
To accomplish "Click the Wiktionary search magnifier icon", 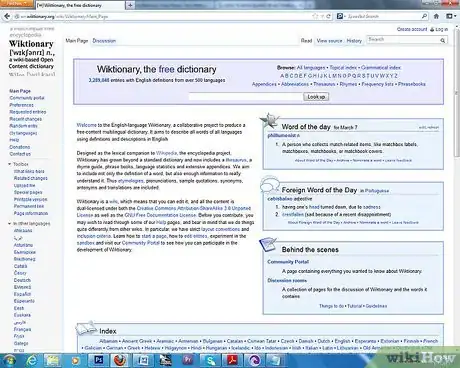I will (x=443, y=40).
